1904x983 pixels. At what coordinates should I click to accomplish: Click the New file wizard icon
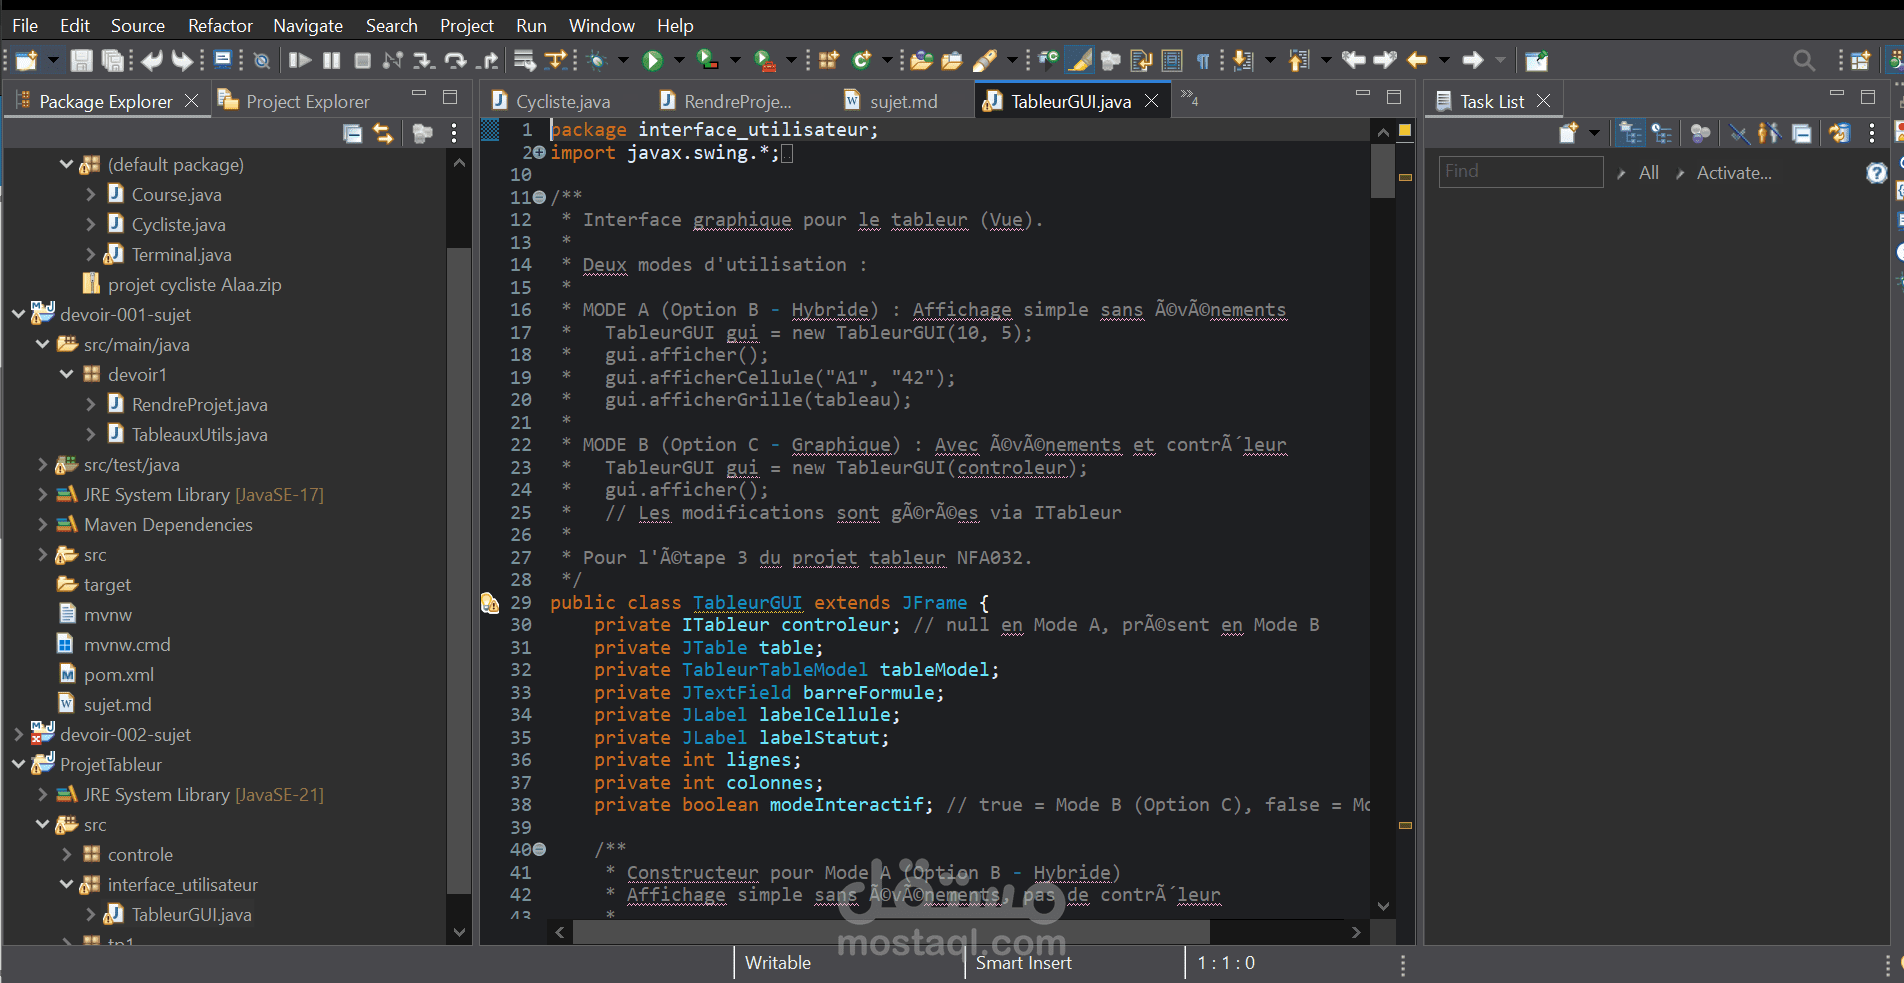point(26,61)
